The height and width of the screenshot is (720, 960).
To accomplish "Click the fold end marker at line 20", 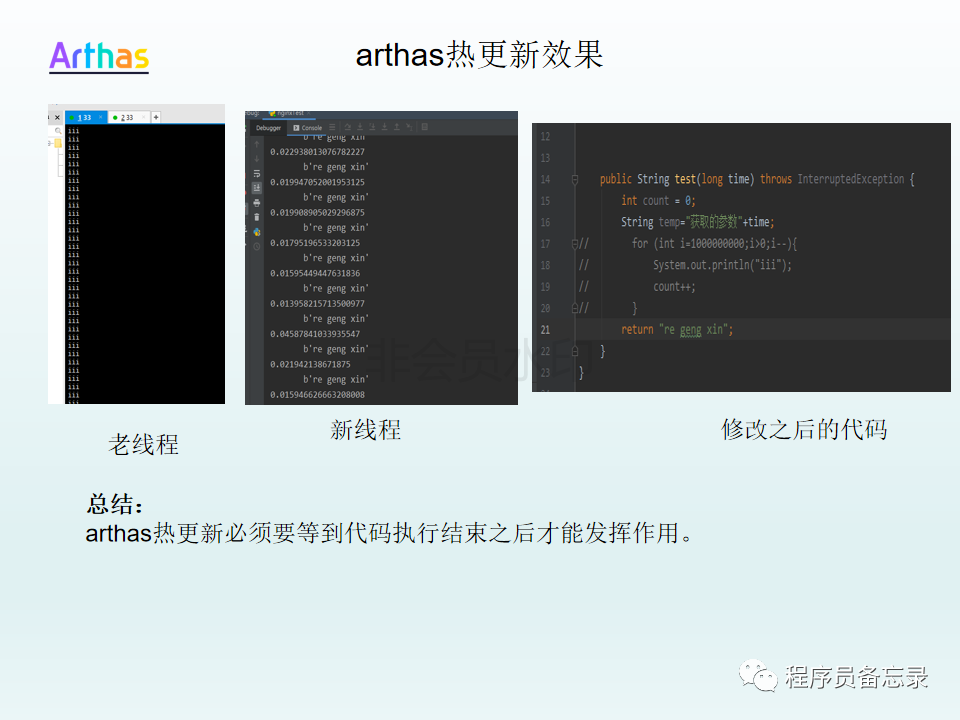I will pos(575,309).
